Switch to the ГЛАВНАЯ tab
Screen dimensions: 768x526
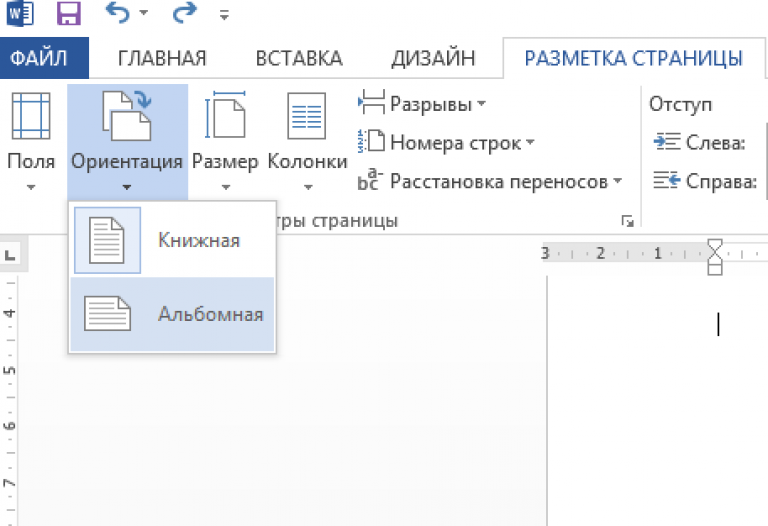(162, 58)
